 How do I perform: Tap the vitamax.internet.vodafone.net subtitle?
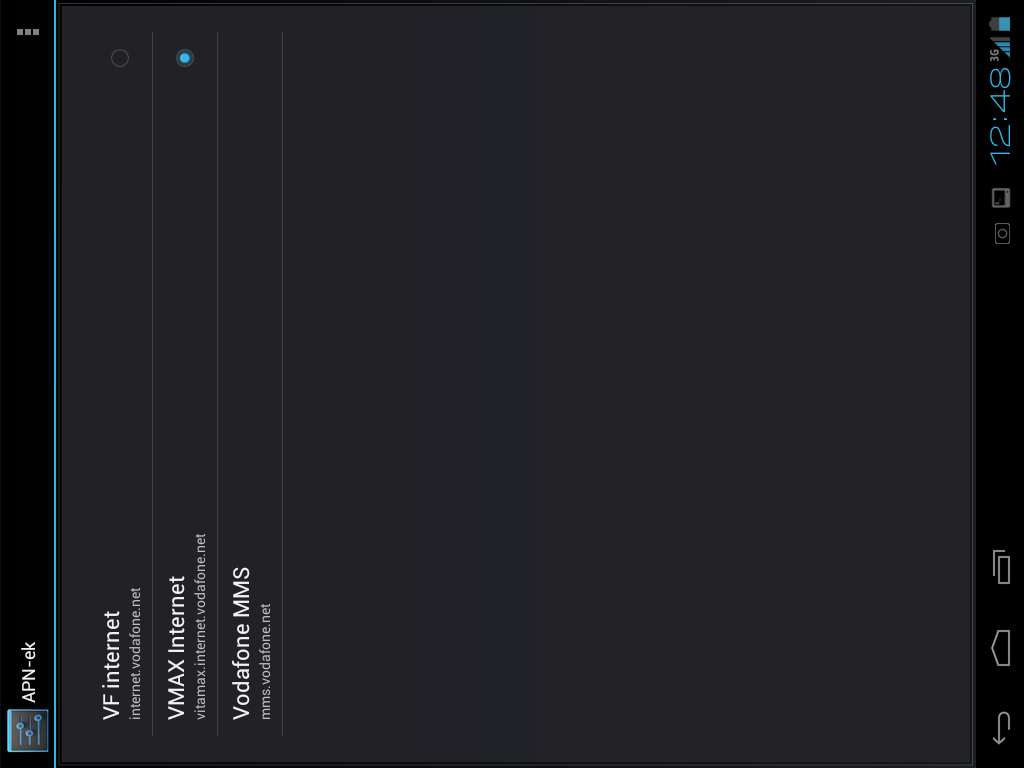point(200,626)
